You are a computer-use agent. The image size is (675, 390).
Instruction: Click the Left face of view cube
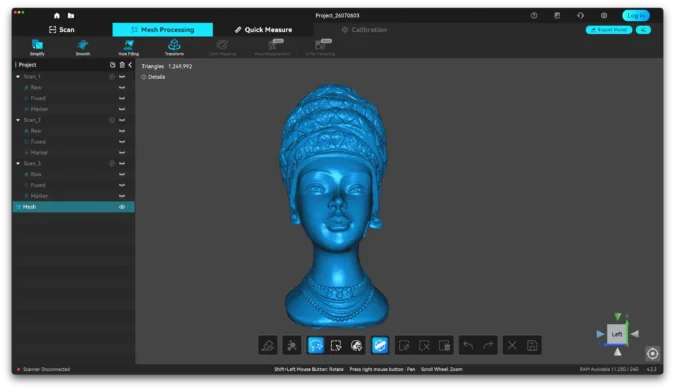[616, 334]
